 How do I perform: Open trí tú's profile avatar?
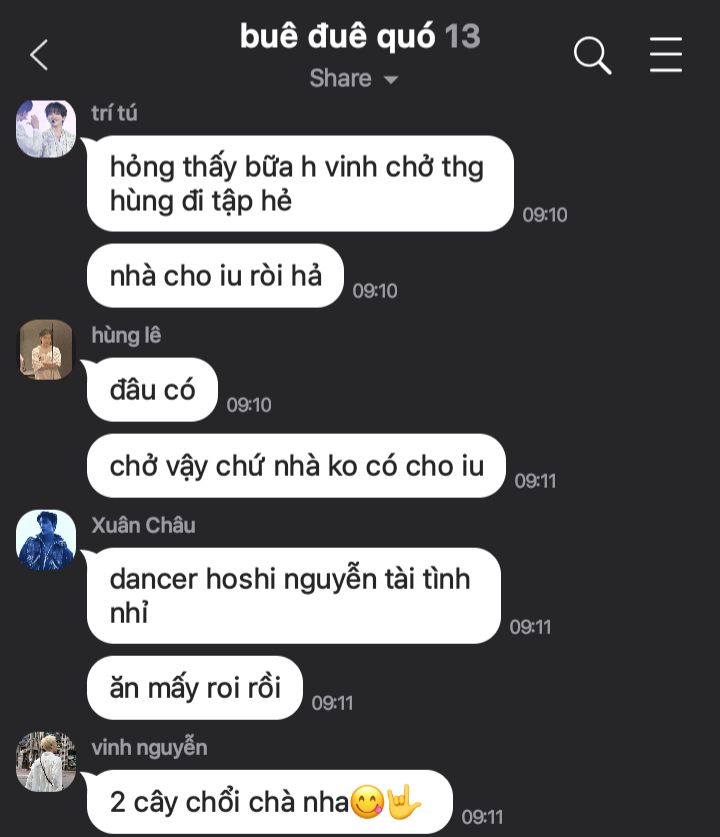tap(46, 129)
